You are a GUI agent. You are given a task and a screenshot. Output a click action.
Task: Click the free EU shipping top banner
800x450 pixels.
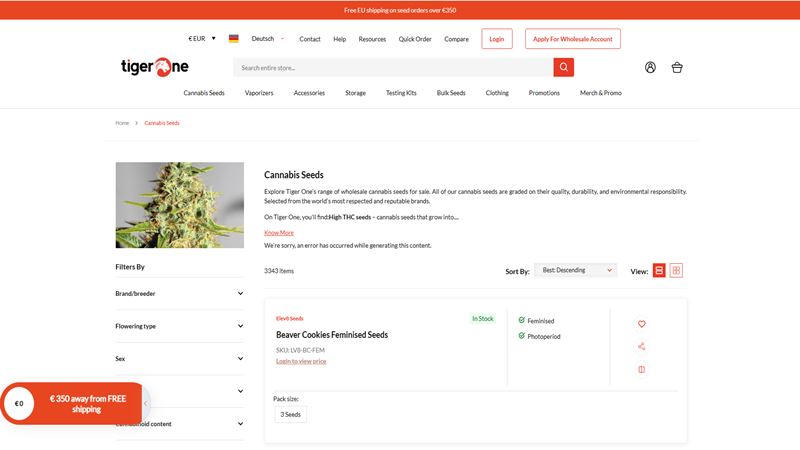coord(400,10)
